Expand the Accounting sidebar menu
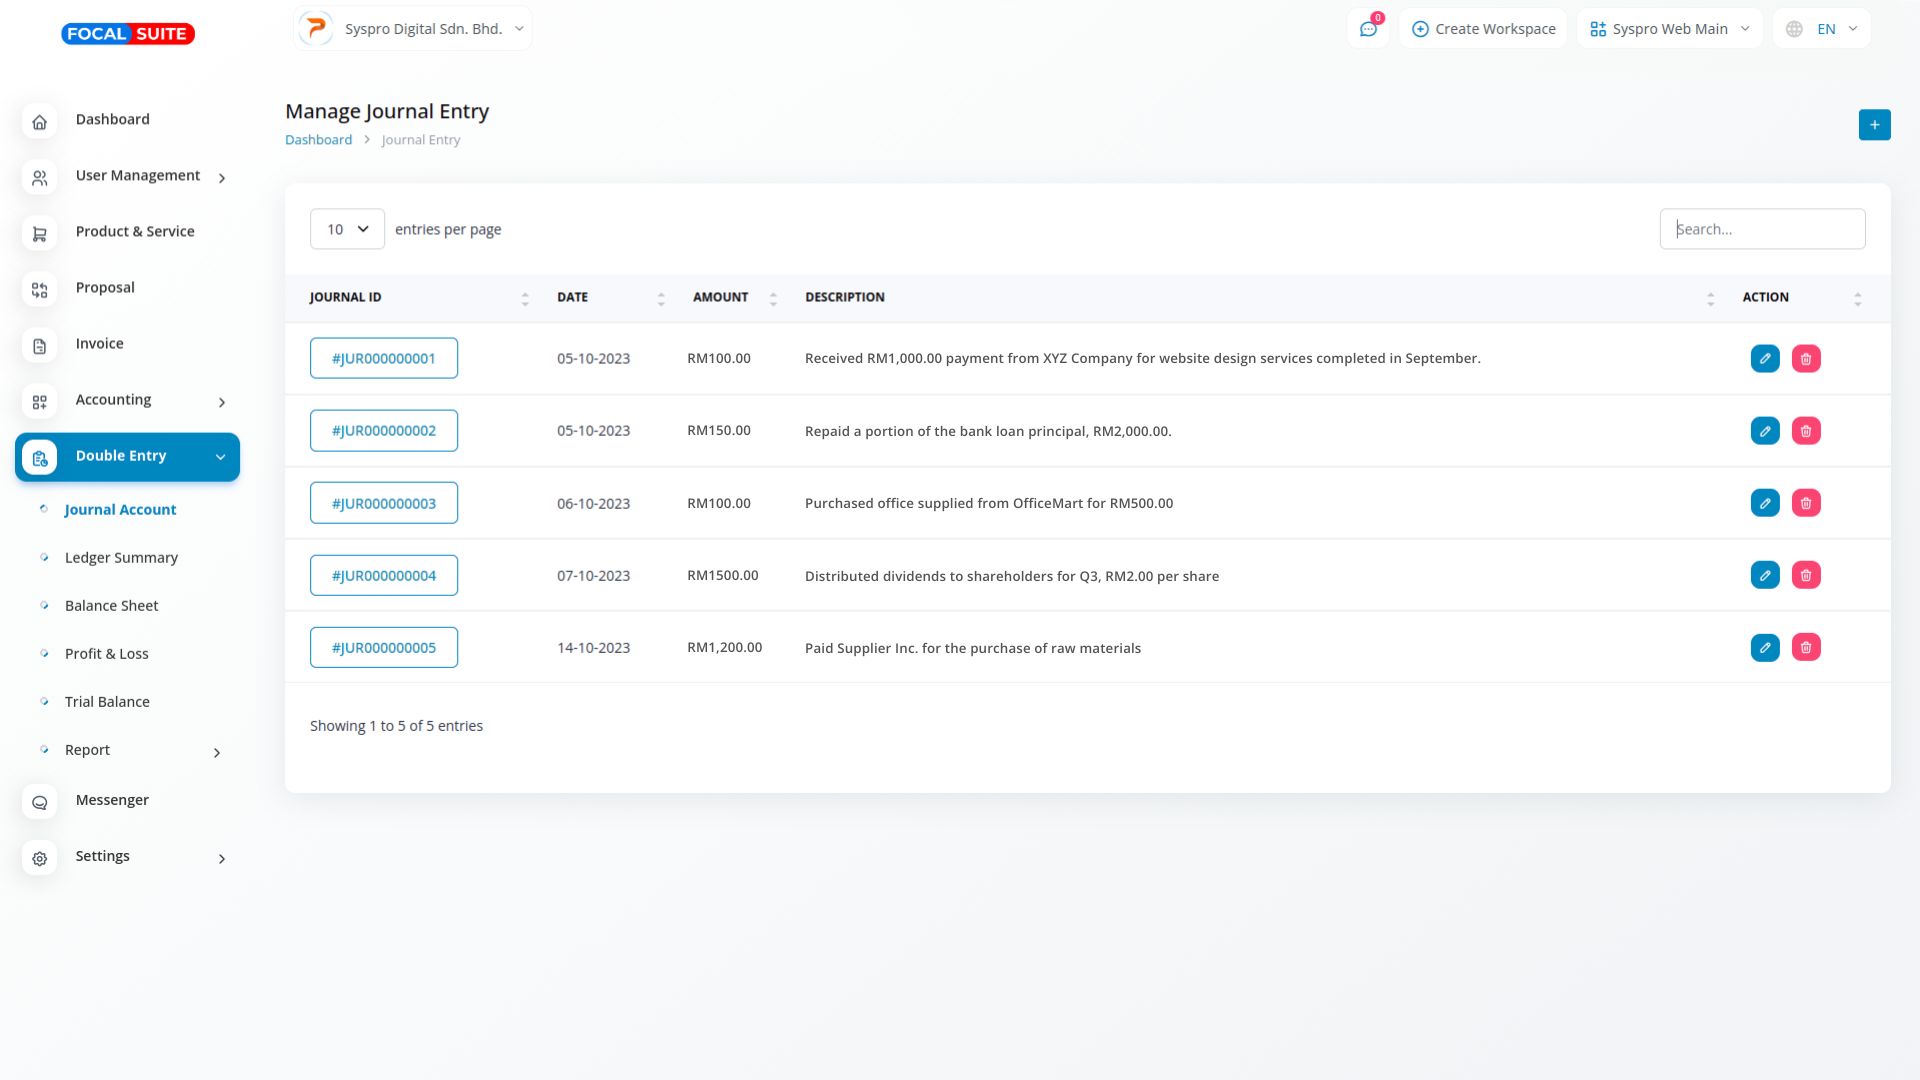The height and width of the screenshot is (1080, 1920). [x=127, y=400]
